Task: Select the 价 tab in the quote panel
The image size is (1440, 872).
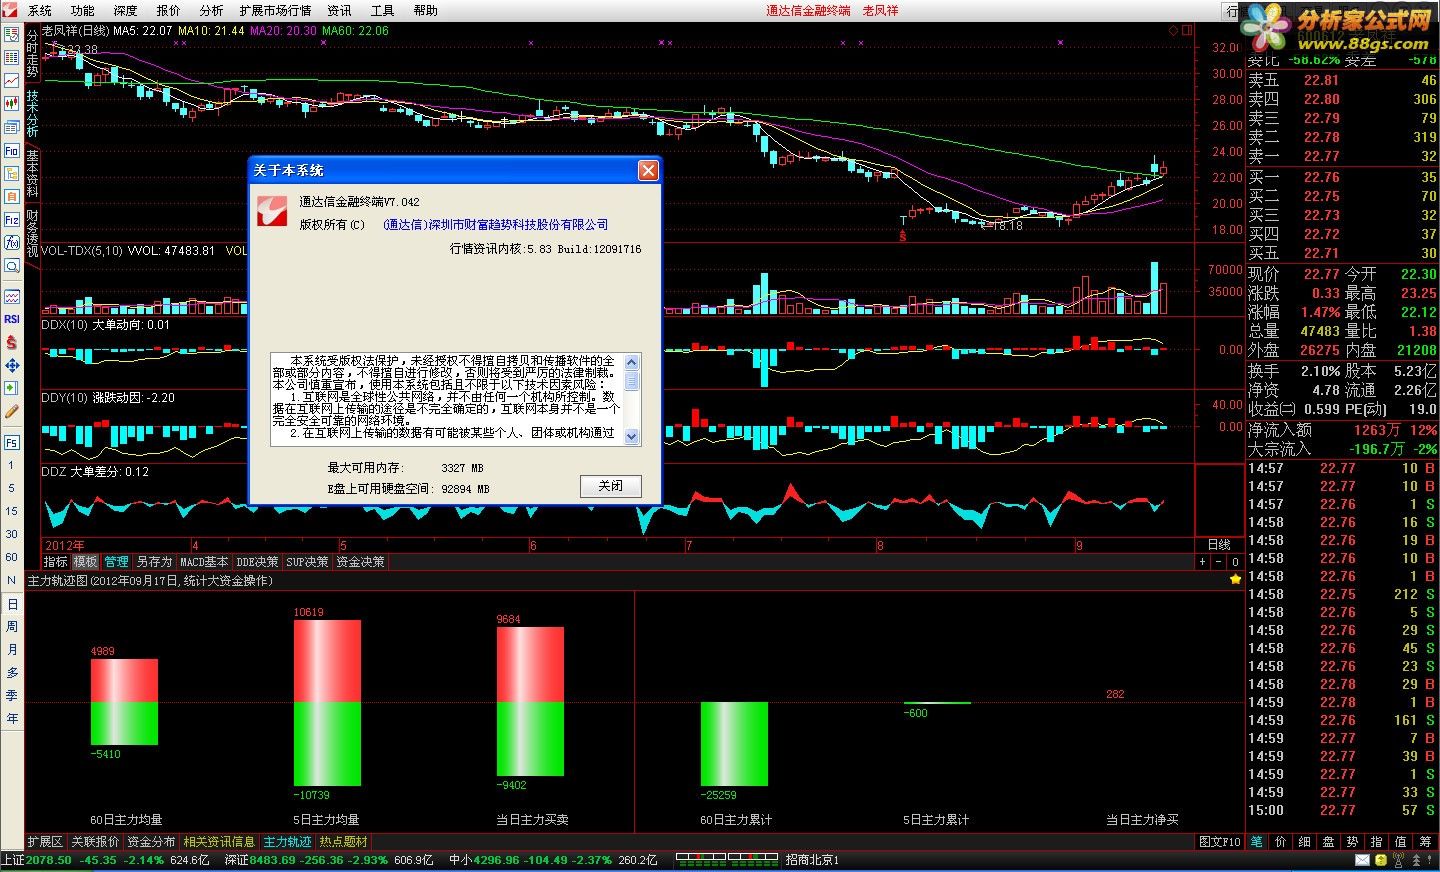Action: [x=1280, y=842]
